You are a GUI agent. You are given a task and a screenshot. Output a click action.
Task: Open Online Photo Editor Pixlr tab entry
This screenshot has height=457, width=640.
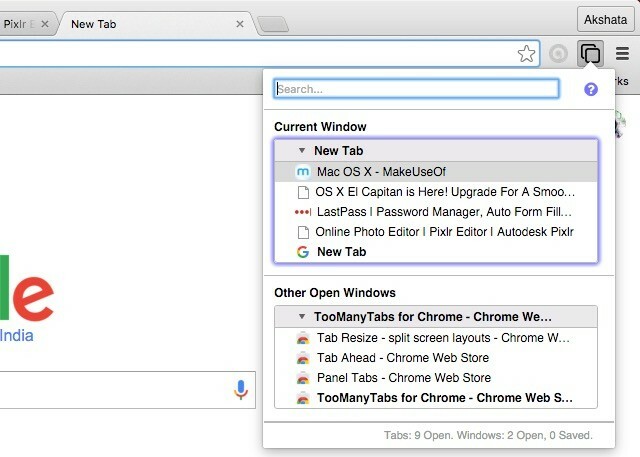click(436, 232)
